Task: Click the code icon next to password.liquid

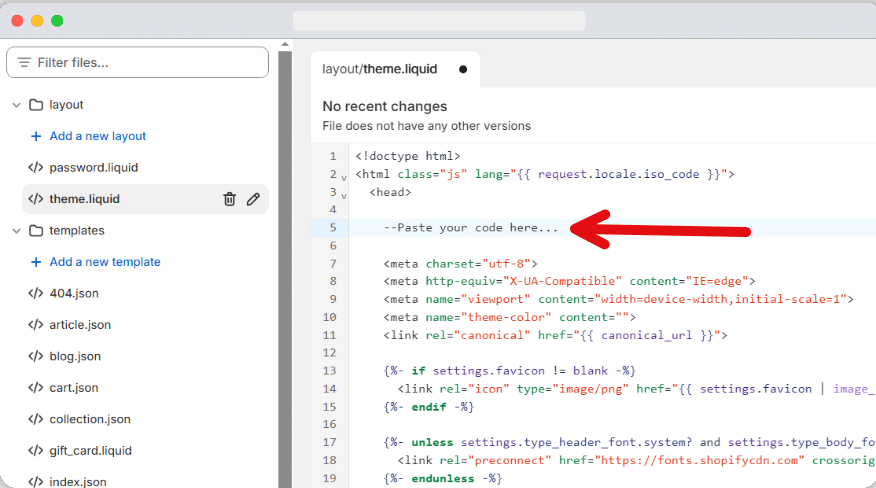Action: [36, 168]
